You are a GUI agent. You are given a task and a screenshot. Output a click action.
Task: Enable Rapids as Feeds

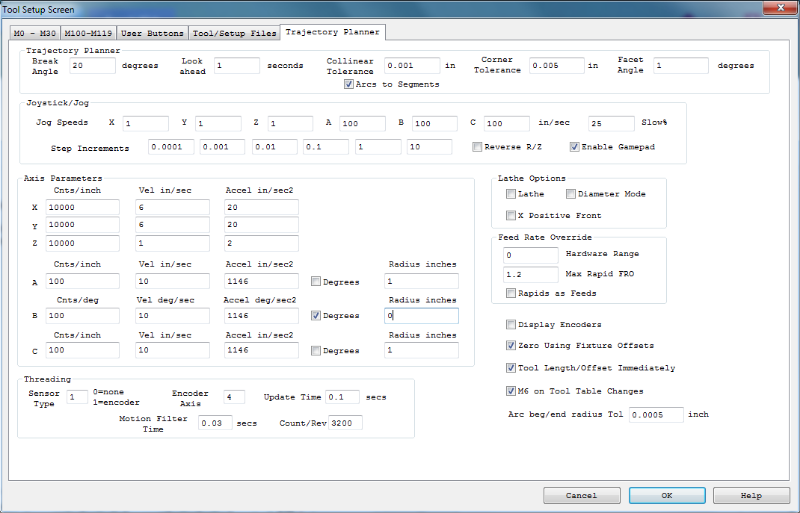tap(511, 293)
